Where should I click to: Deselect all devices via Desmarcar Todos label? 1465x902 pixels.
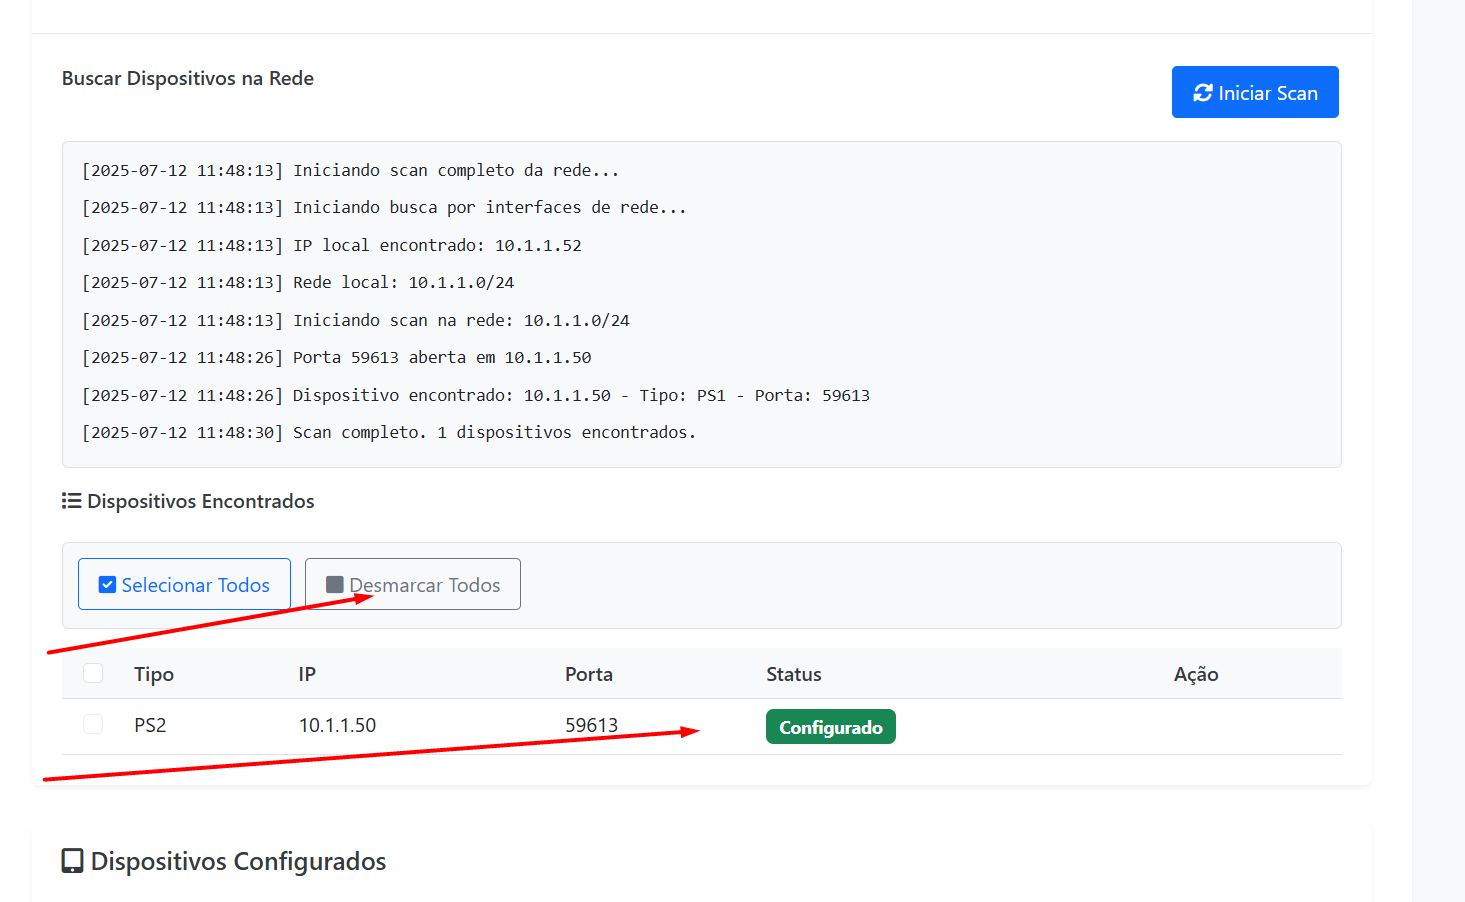pyautogui.click(x=425, y=585)
